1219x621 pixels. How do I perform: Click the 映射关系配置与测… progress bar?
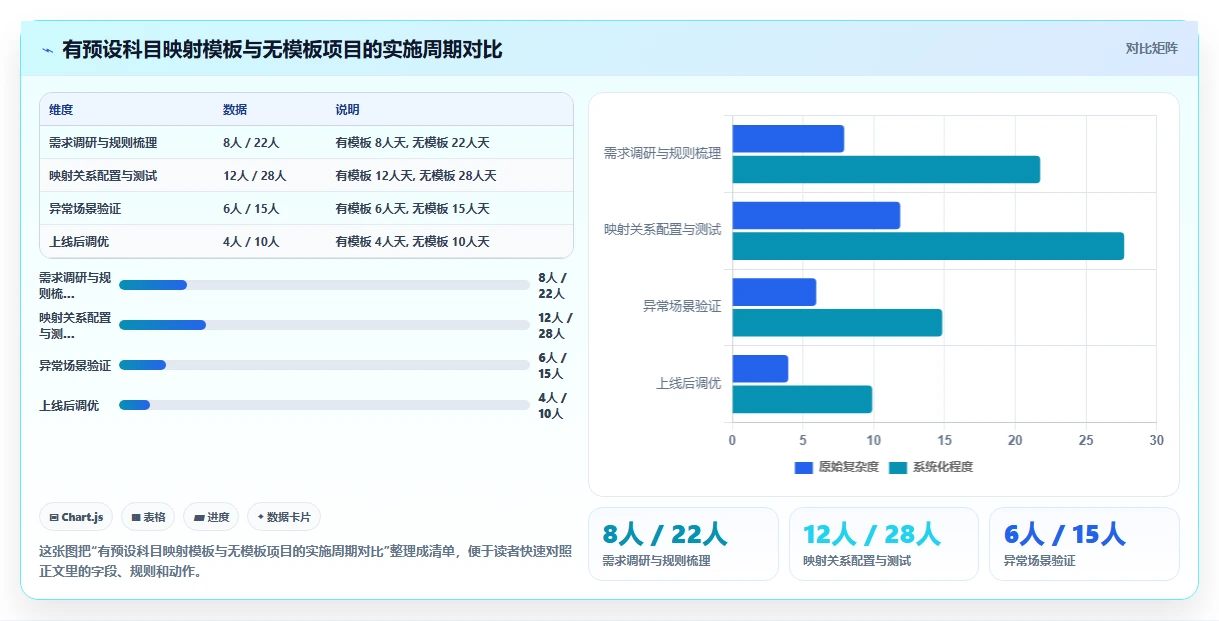point(324,325)
